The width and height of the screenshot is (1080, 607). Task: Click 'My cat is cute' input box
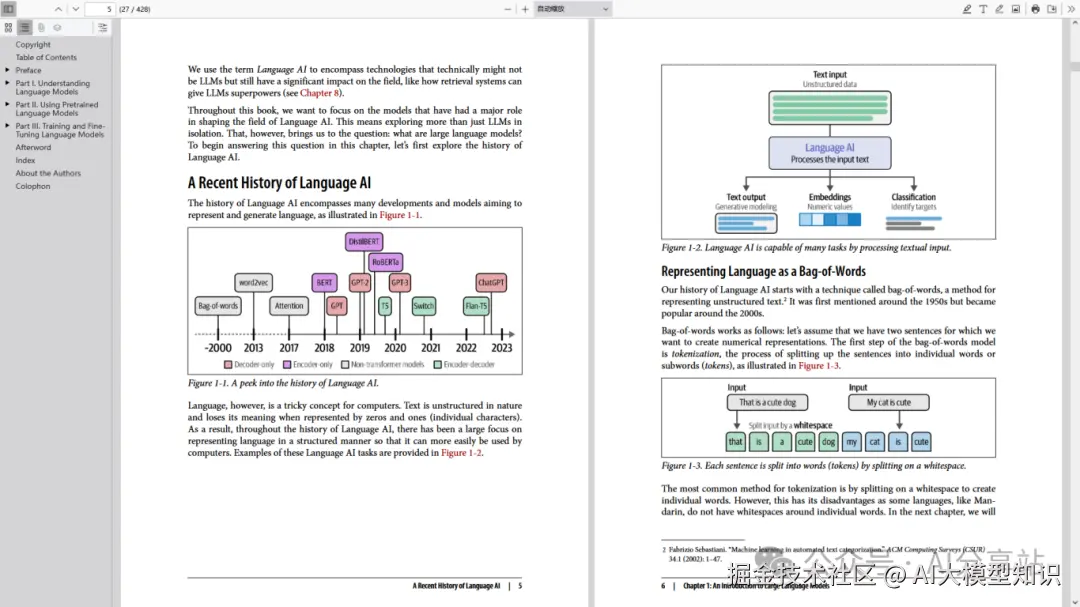tap(889, 402)
